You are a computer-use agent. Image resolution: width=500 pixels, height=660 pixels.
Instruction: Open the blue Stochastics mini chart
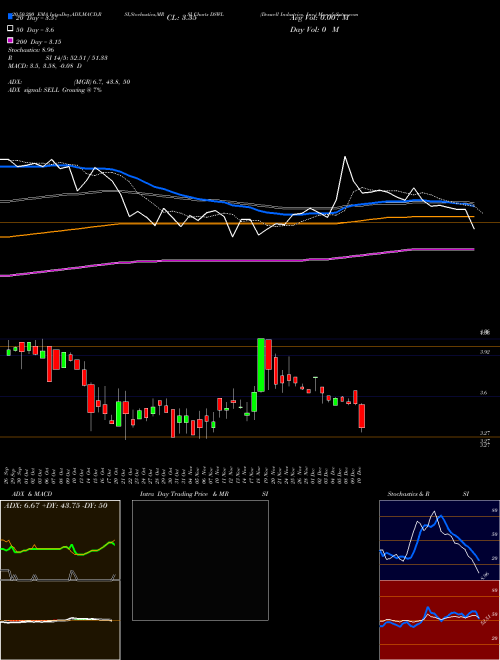coord(439,540)
